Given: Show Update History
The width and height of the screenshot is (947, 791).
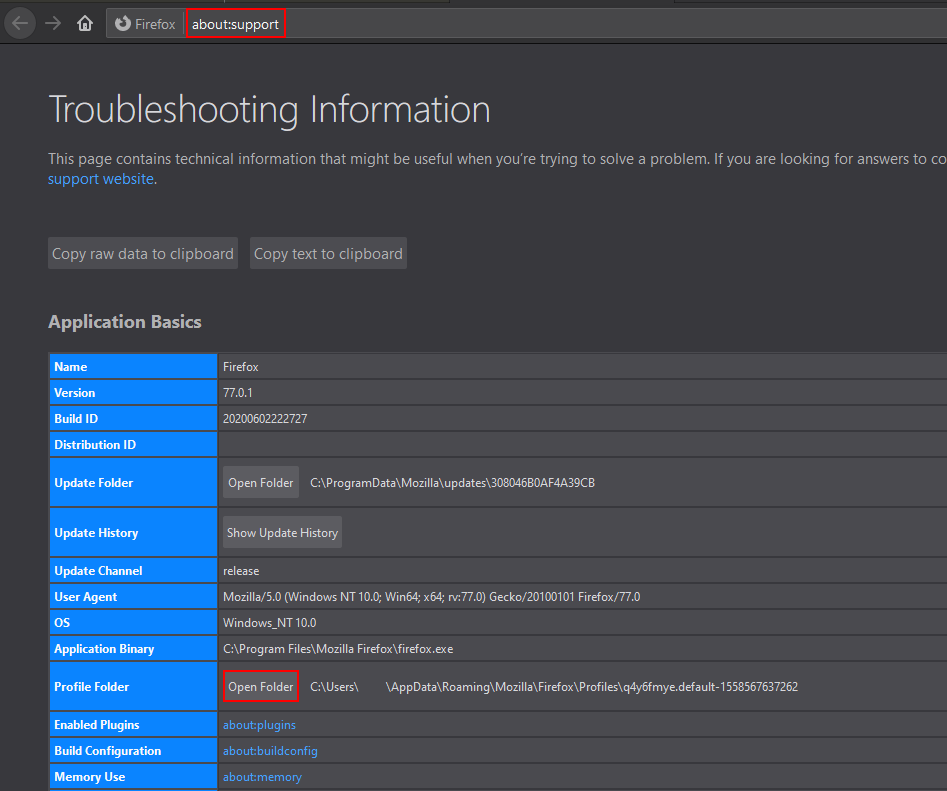Looking at the screenshot, I should tap(282, 533).
